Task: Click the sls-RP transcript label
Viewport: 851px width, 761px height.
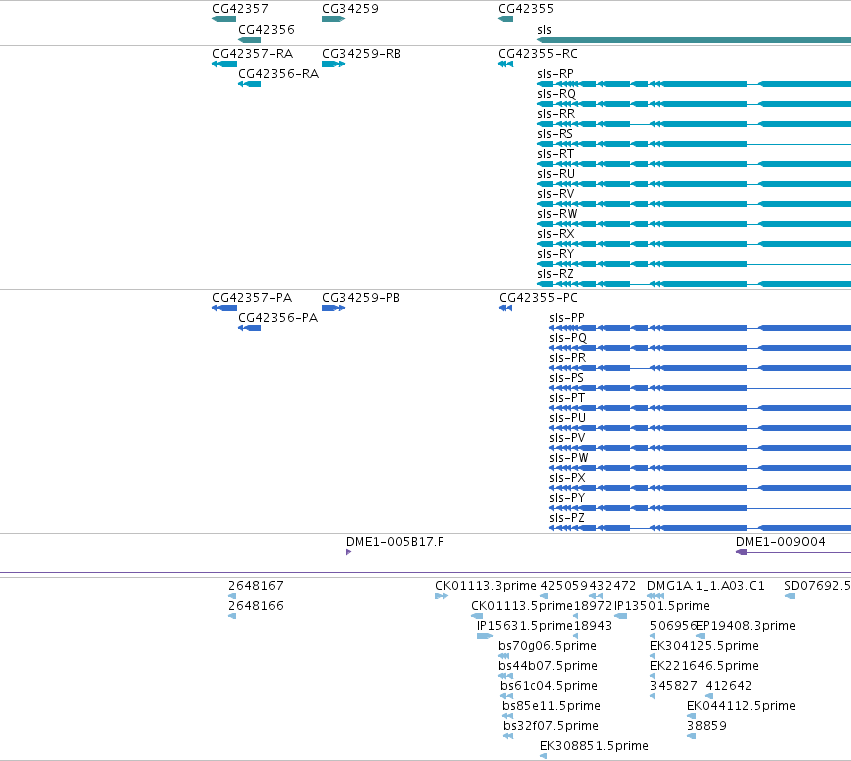Action: [x=555, y=74]
